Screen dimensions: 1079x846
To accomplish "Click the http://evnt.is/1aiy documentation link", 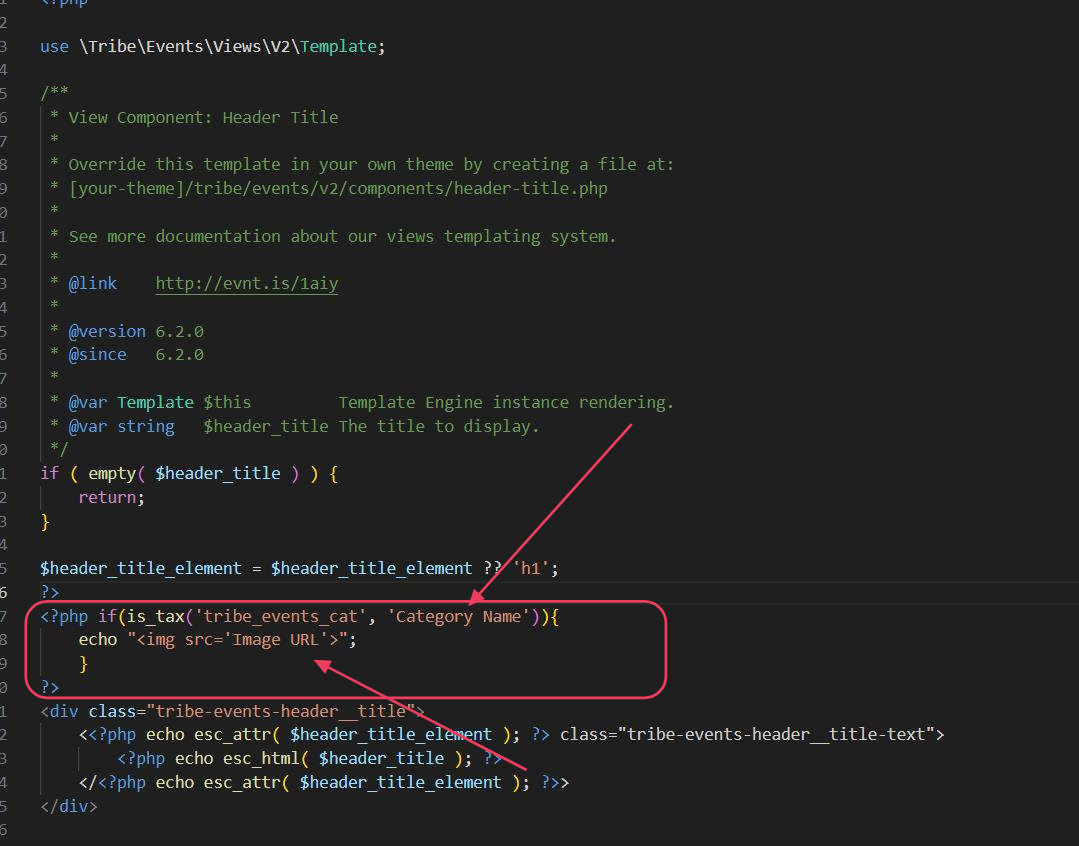I will [x=245, y=283].
